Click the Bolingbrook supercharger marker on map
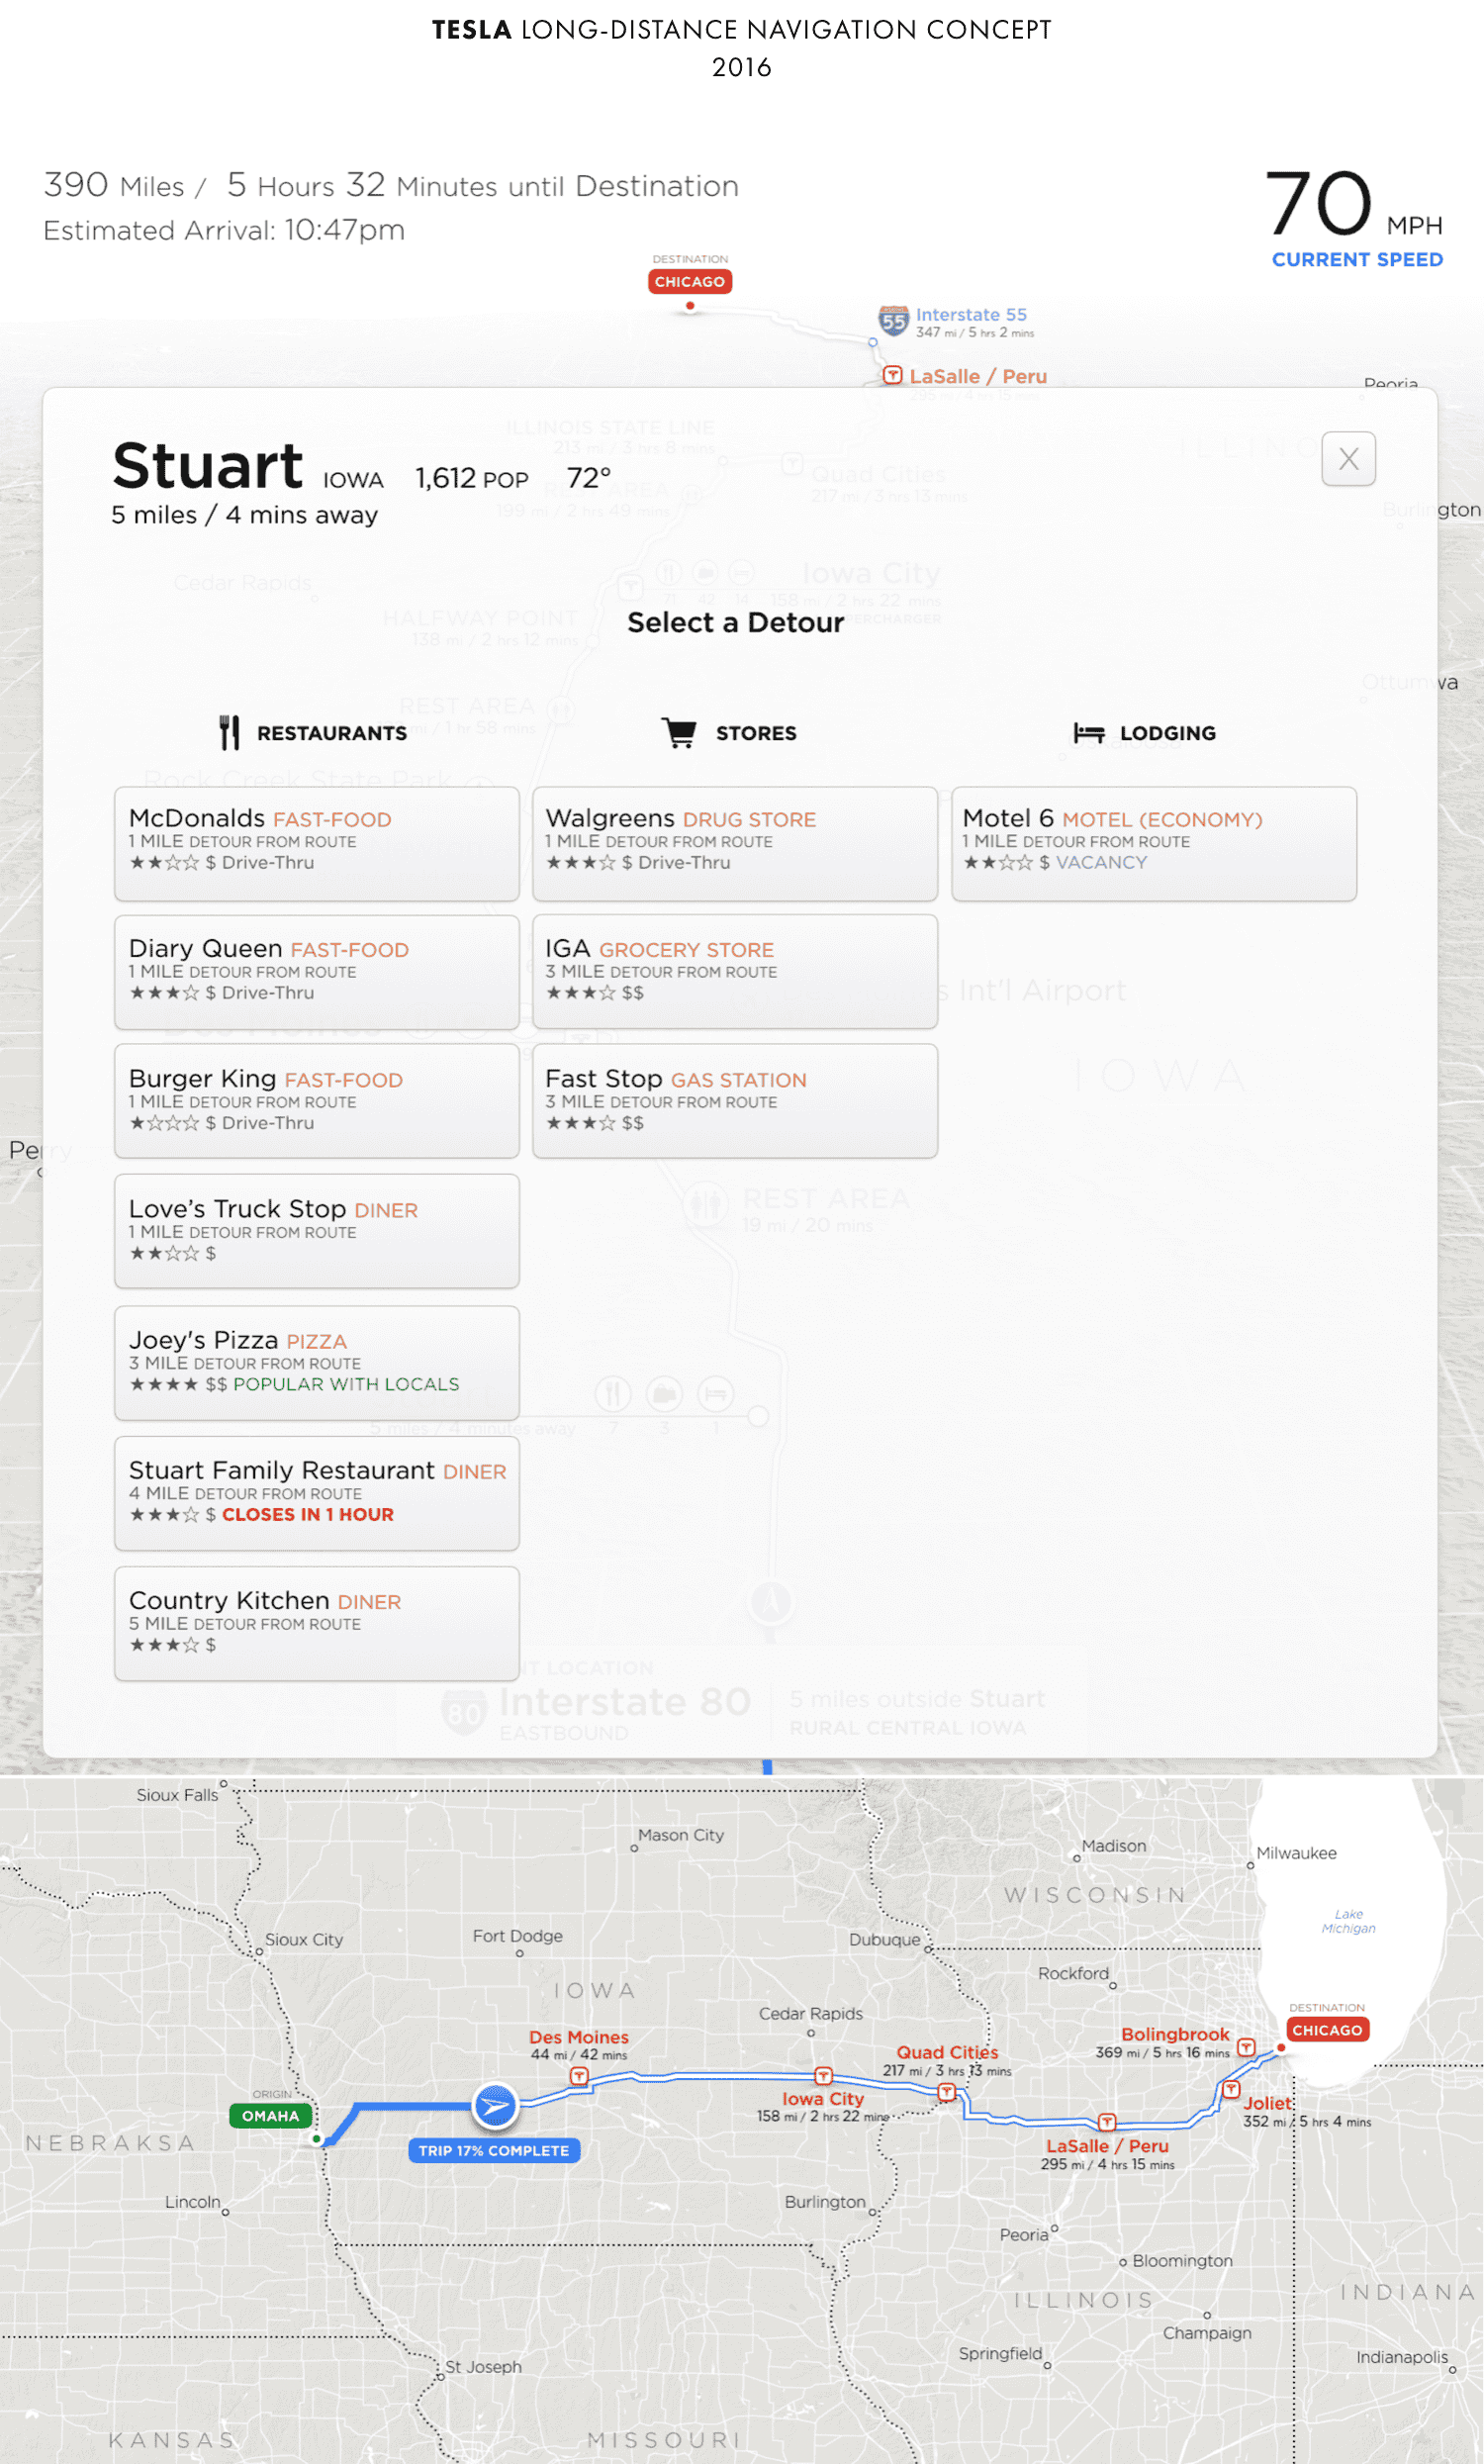1484x2464 pixels. click(1246, 2047)
